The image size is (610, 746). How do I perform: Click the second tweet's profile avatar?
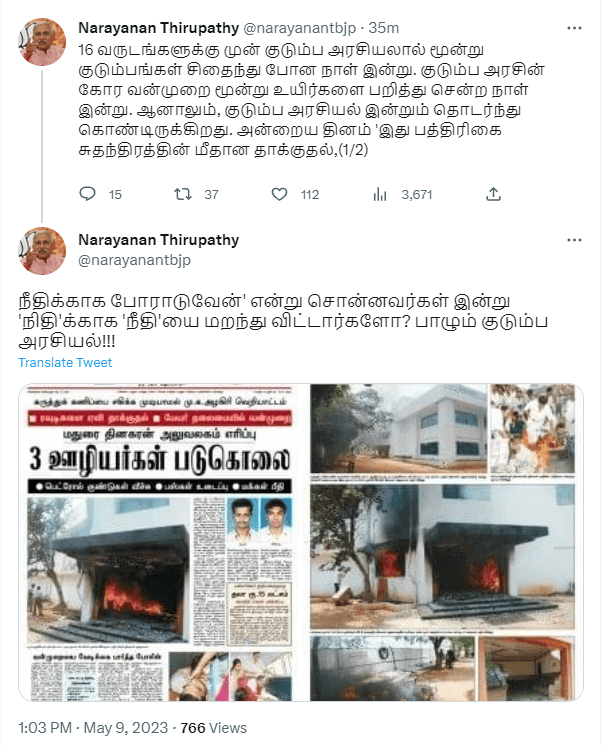42,251
